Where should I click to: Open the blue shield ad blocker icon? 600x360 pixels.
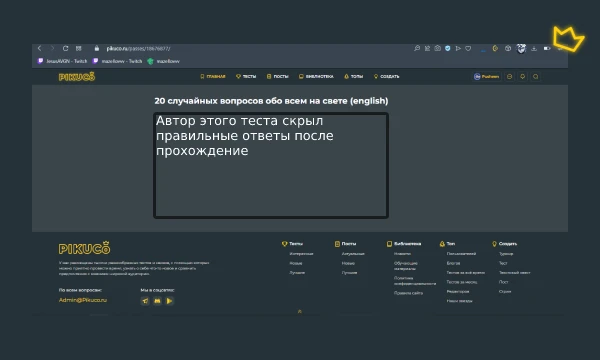pos(448,48)
